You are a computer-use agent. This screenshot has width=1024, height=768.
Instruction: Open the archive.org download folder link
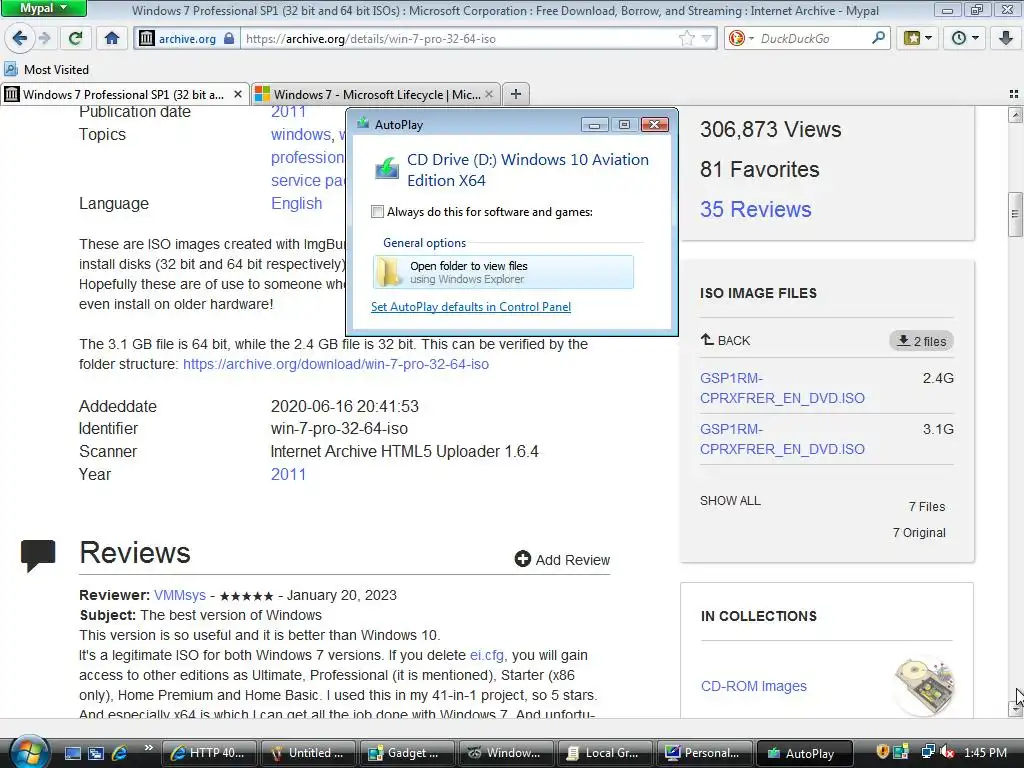click(336, 364)
